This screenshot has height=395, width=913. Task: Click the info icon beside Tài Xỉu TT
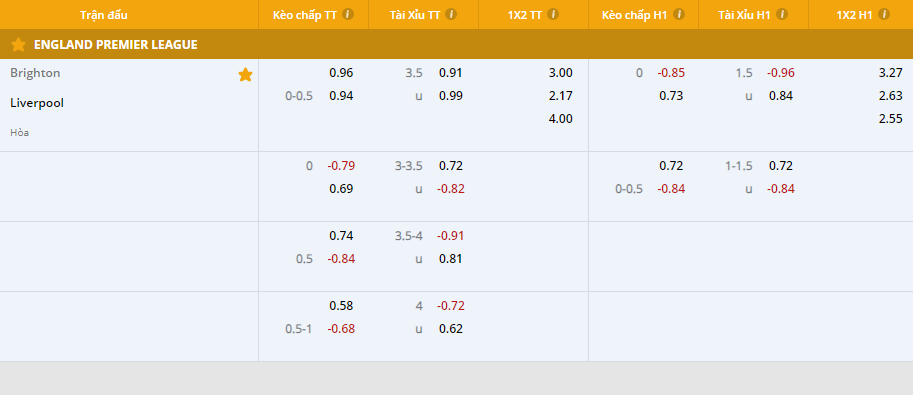tap(451, 15)
